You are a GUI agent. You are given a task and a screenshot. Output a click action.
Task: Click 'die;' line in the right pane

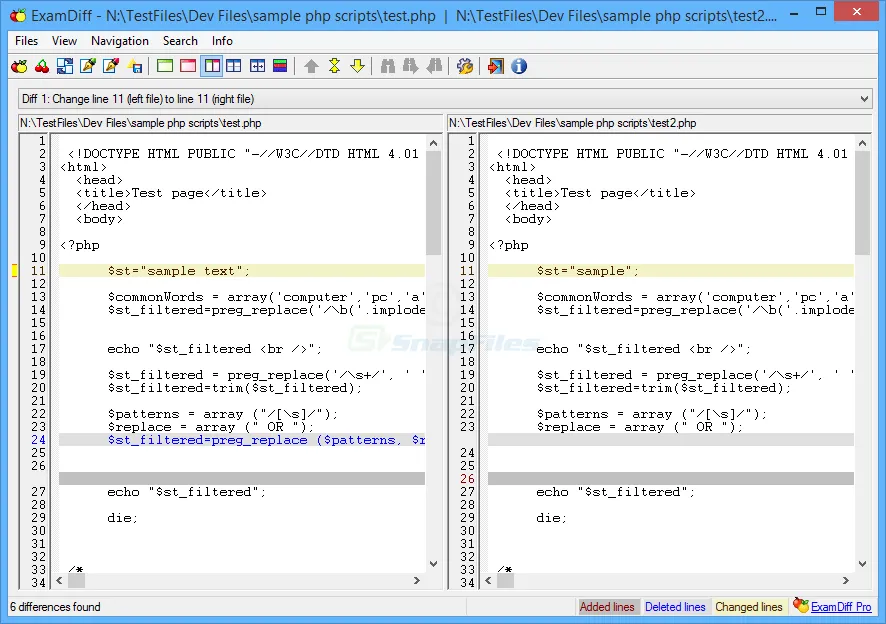click(x=551, y=518)
